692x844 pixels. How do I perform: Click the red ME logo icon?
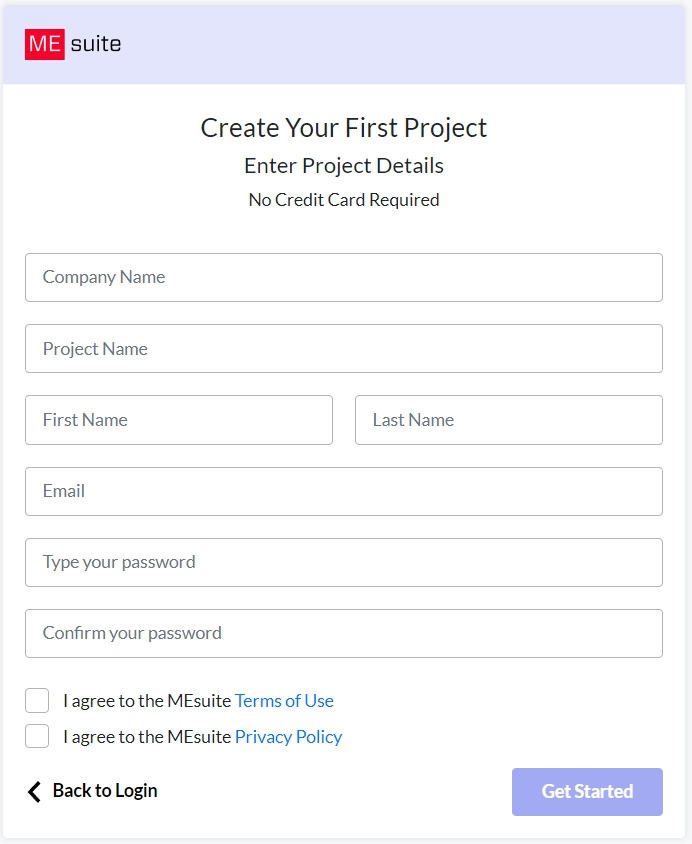pos(45,44)
